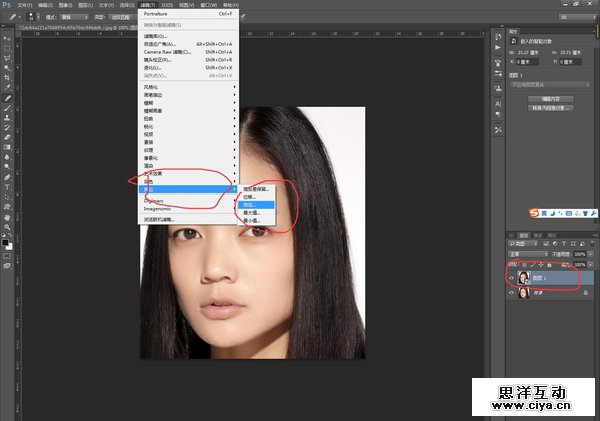The image size is (600, 421).
Task: Select the Gradient tool
Action: 7,147
